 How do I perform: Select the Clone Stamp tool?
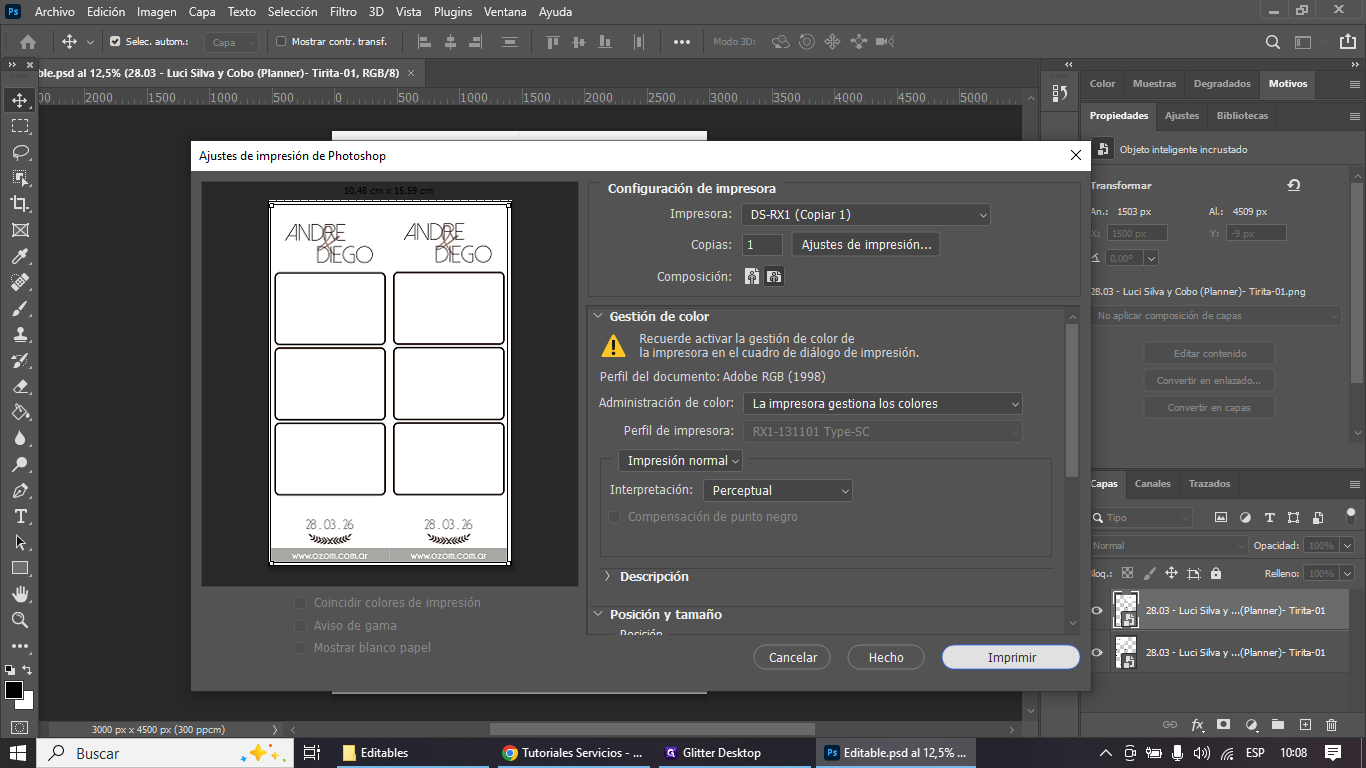click(19, 334)
